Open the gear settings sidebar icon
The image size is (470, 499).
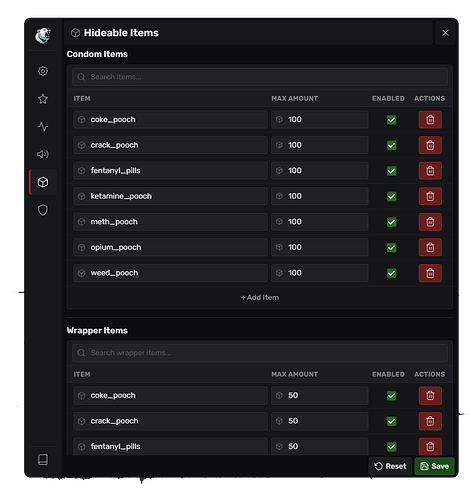[43, 71]
